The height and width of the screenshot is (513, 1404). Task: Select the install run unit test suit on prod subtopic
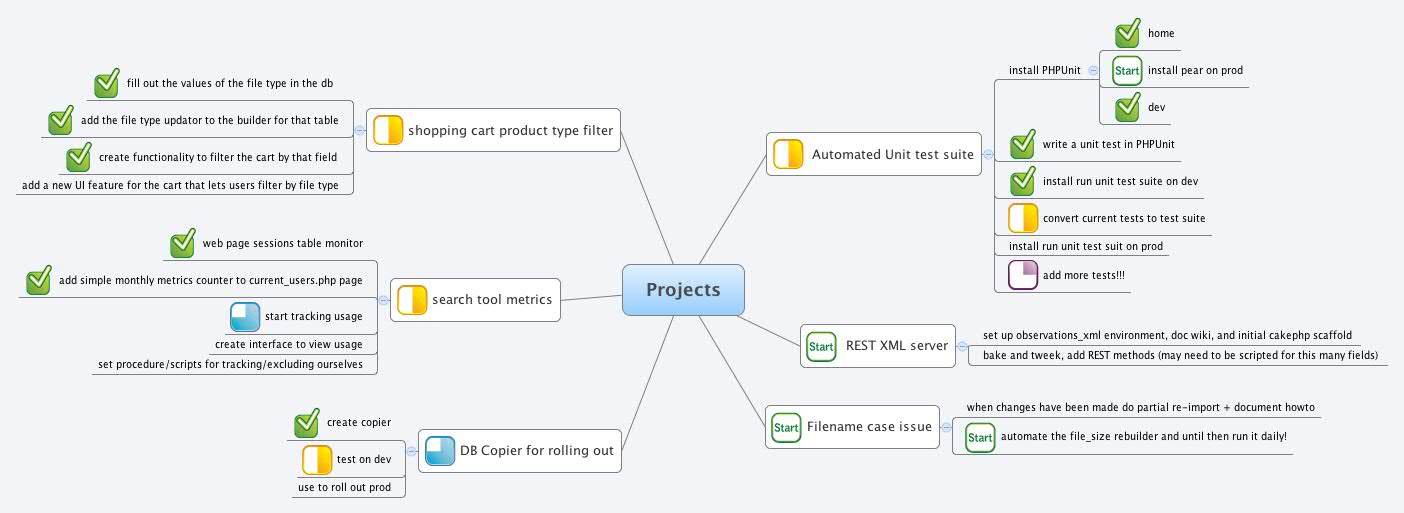(1085, 246)
